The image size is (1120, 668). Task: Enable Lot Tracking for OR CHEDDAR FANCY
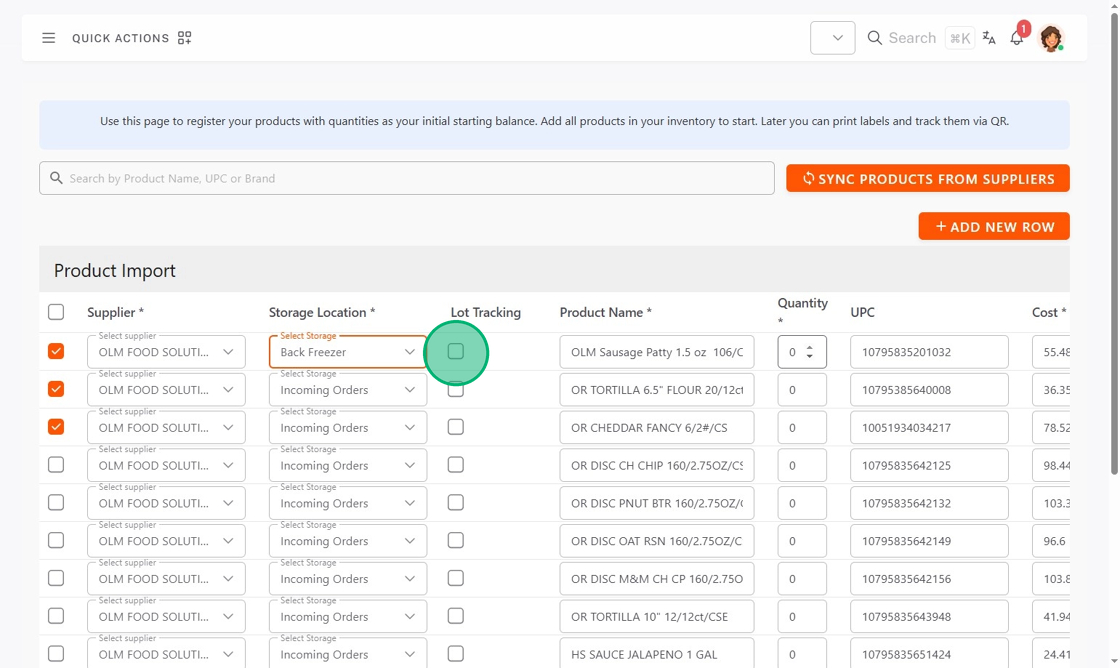pos(456,427)
